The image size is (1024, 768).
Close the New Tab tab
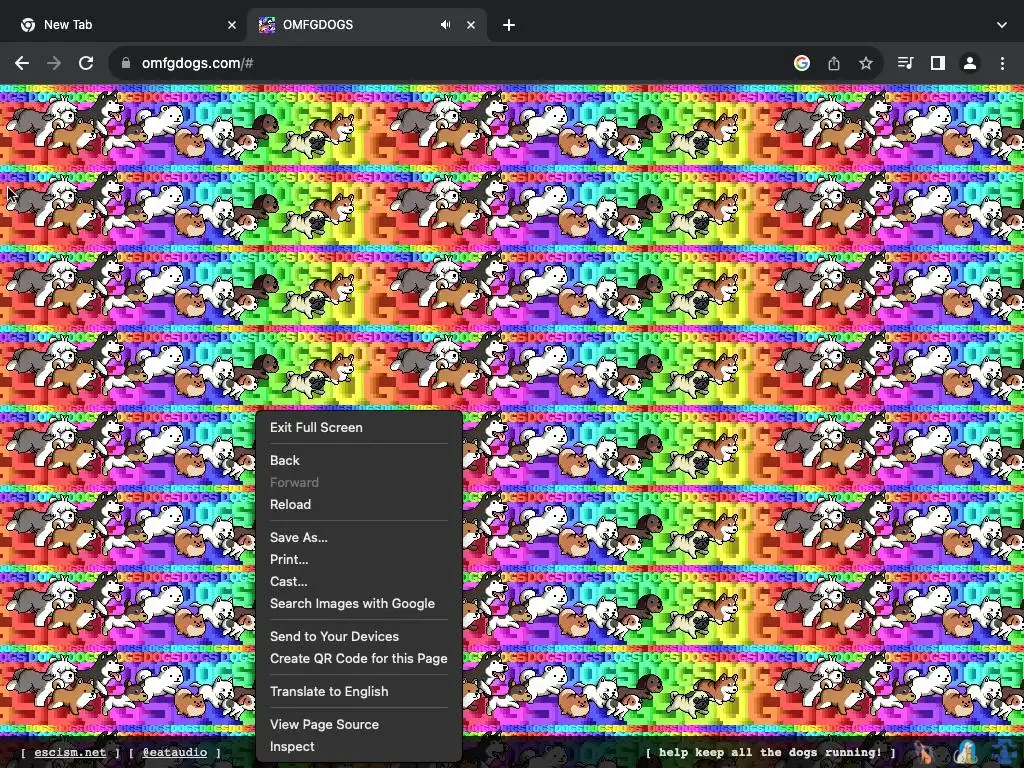click(x=232, y=25)
